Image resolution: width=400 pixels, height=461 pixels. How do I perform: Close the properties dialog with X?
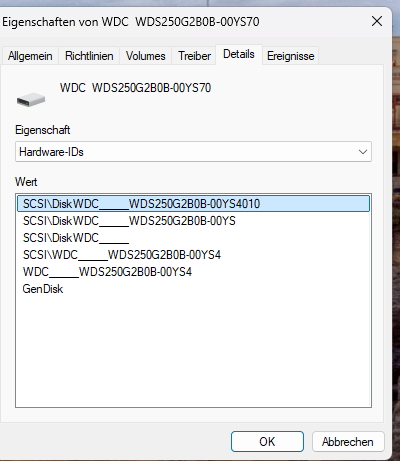point(377,22)
